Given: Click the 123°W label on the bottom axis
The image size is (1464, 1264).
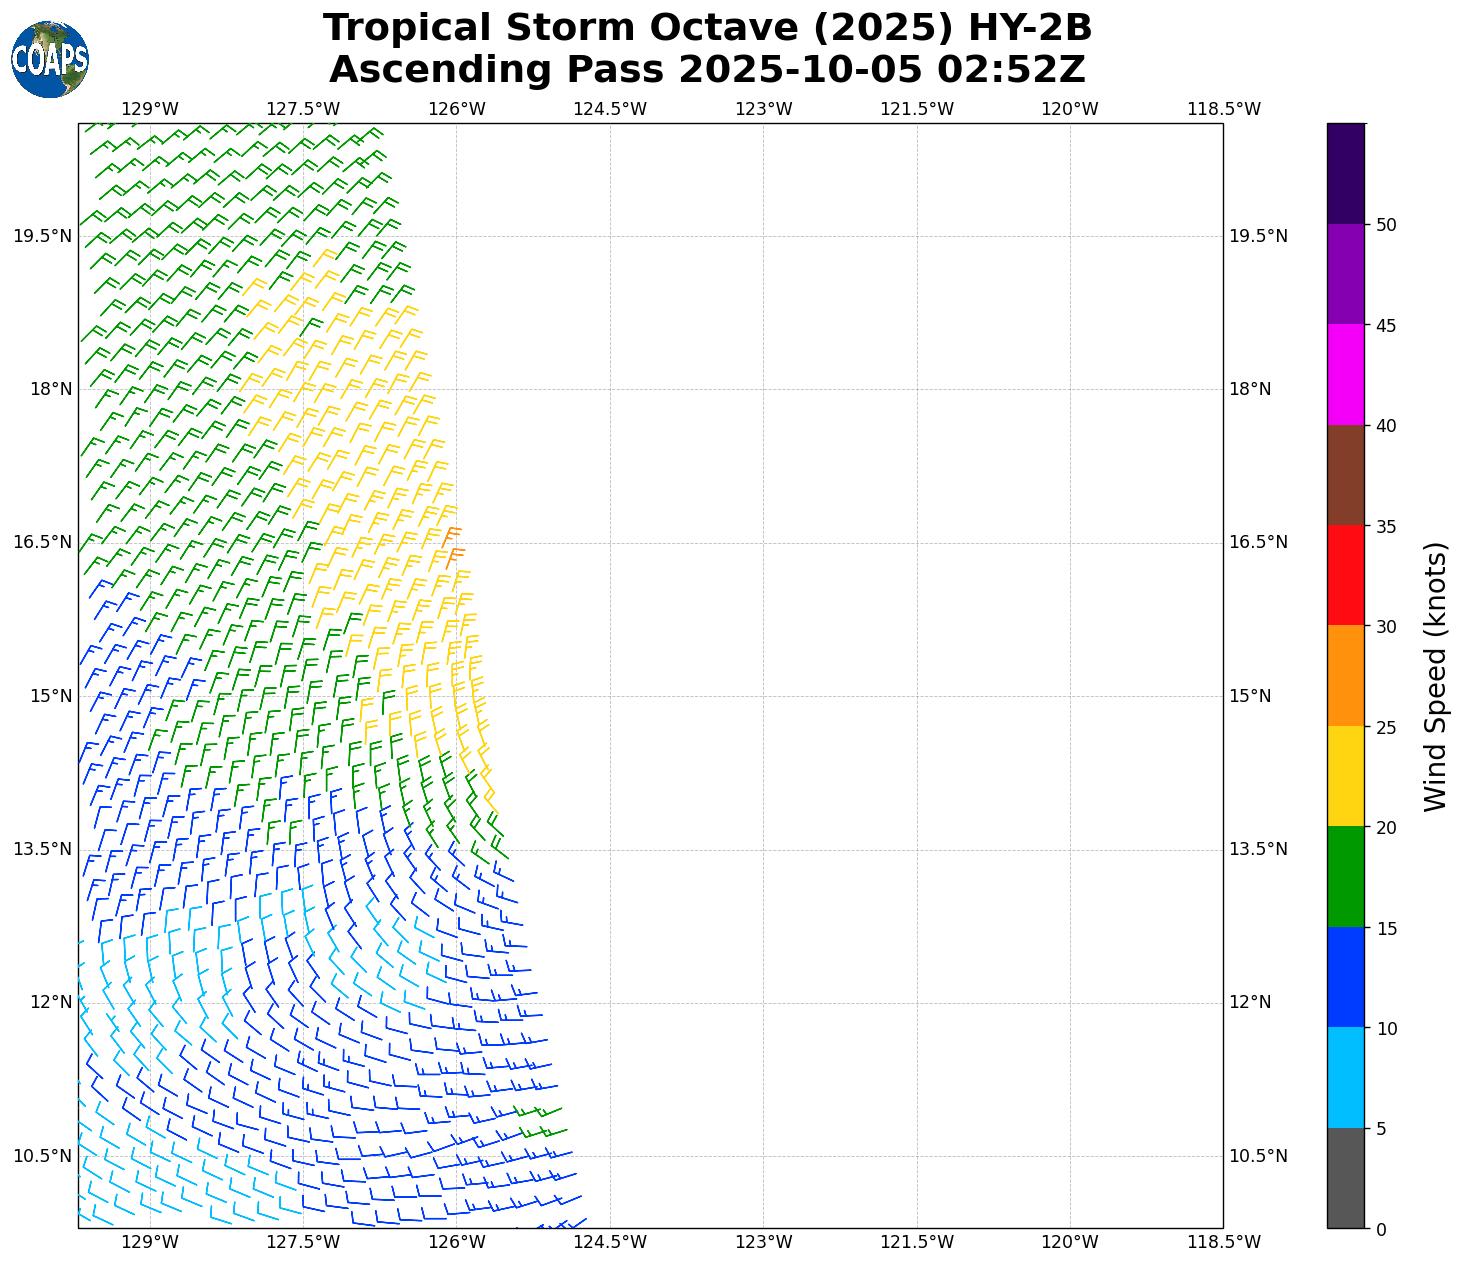Looking at the screenshot, I should click(764, 1242).
